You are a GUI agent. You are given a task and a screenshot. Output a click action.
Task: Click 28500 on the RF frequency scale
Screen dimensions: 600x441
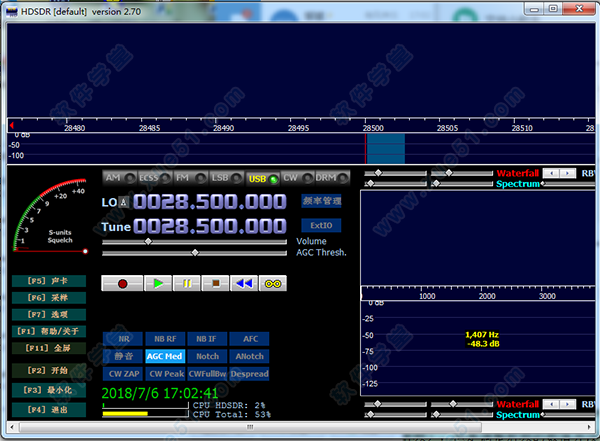[373, 128]
